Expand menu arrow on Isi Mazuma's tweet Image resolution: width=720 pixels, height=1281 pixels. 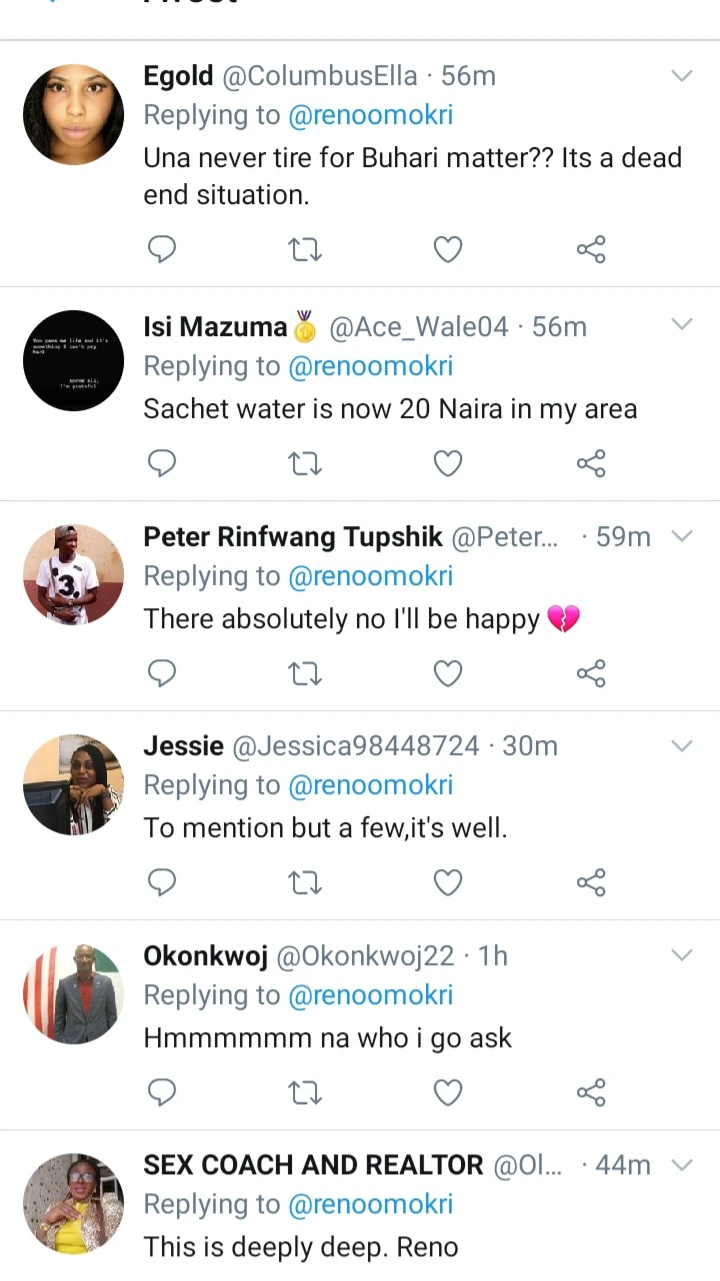[x=681, y=324]
